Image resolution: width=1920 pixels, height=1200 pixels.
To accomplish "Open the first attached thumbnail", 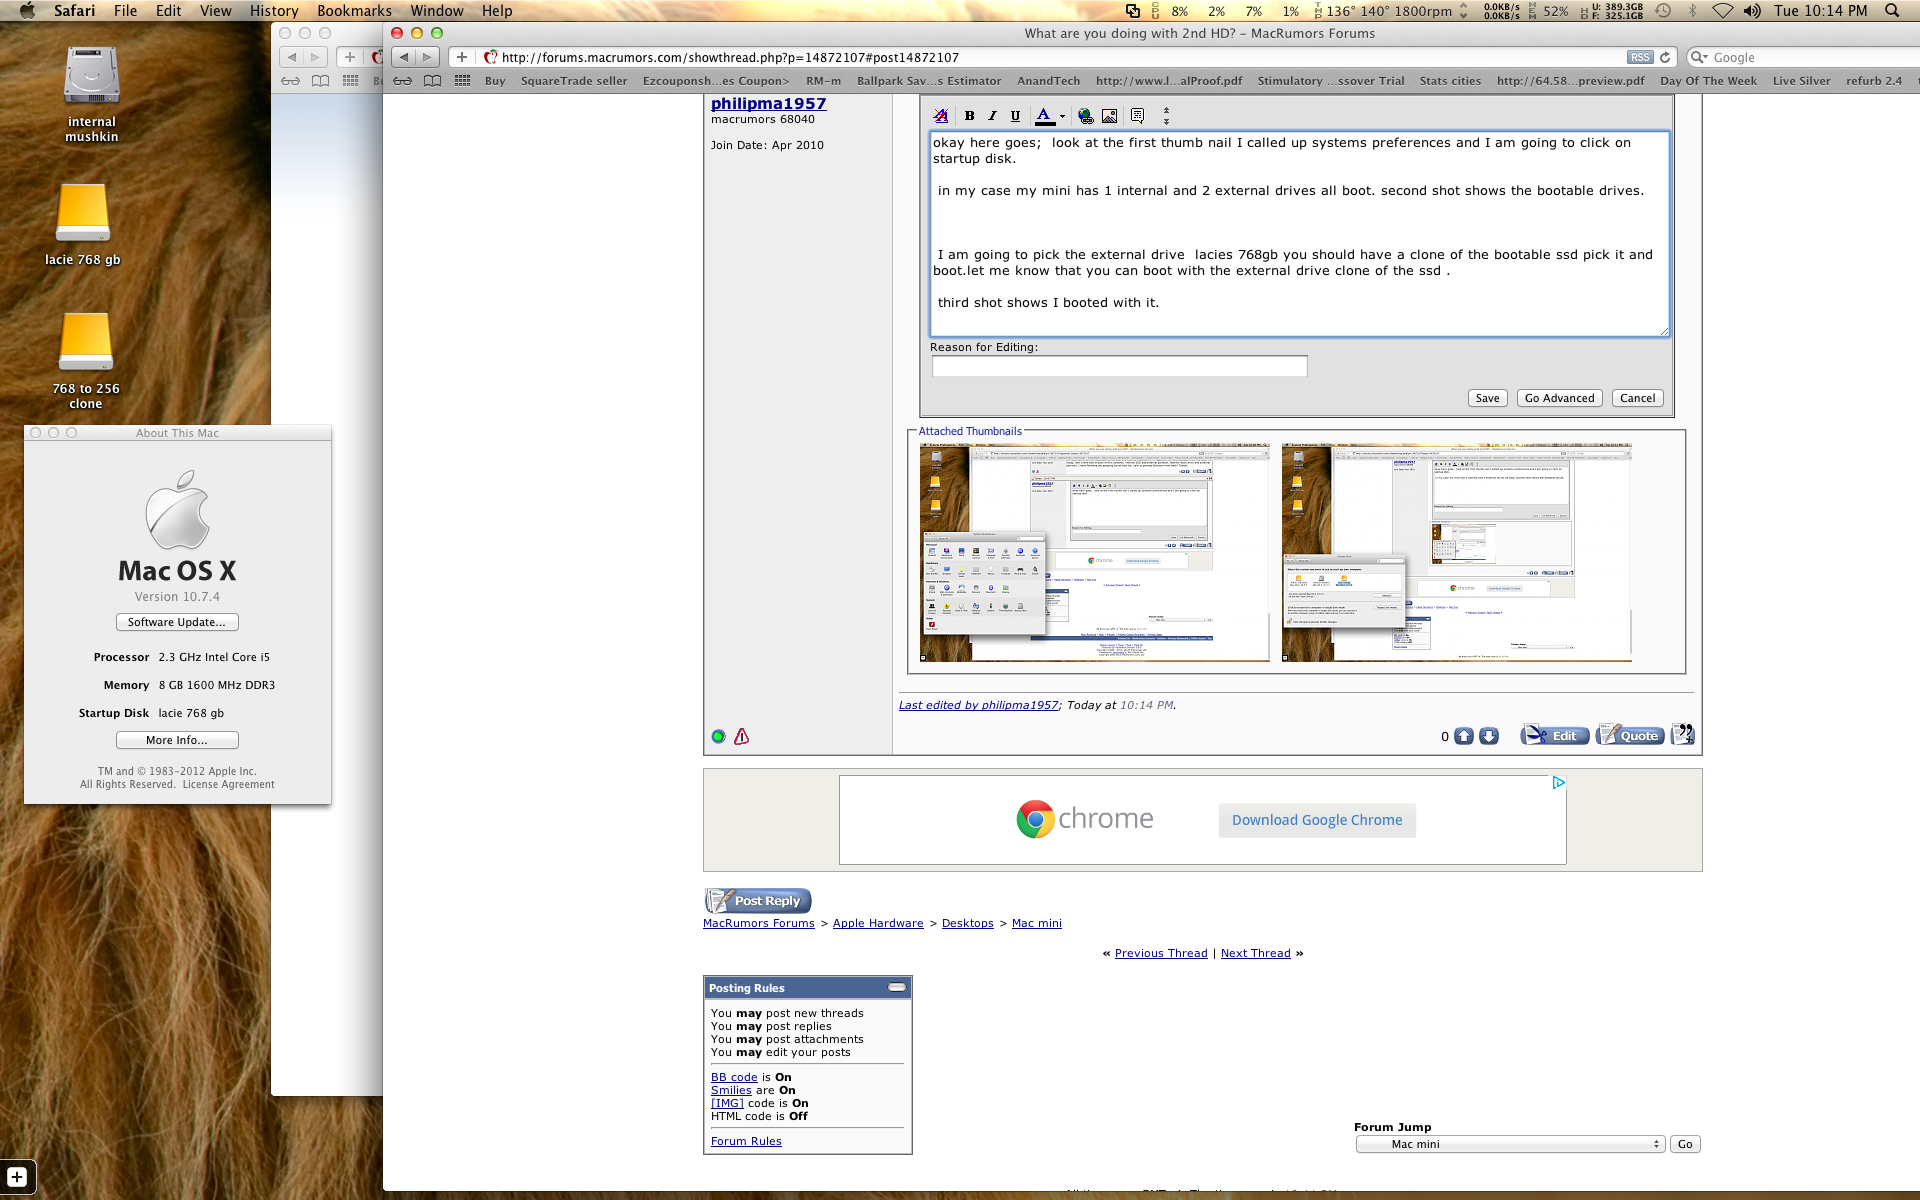I will coord(1094,552).
